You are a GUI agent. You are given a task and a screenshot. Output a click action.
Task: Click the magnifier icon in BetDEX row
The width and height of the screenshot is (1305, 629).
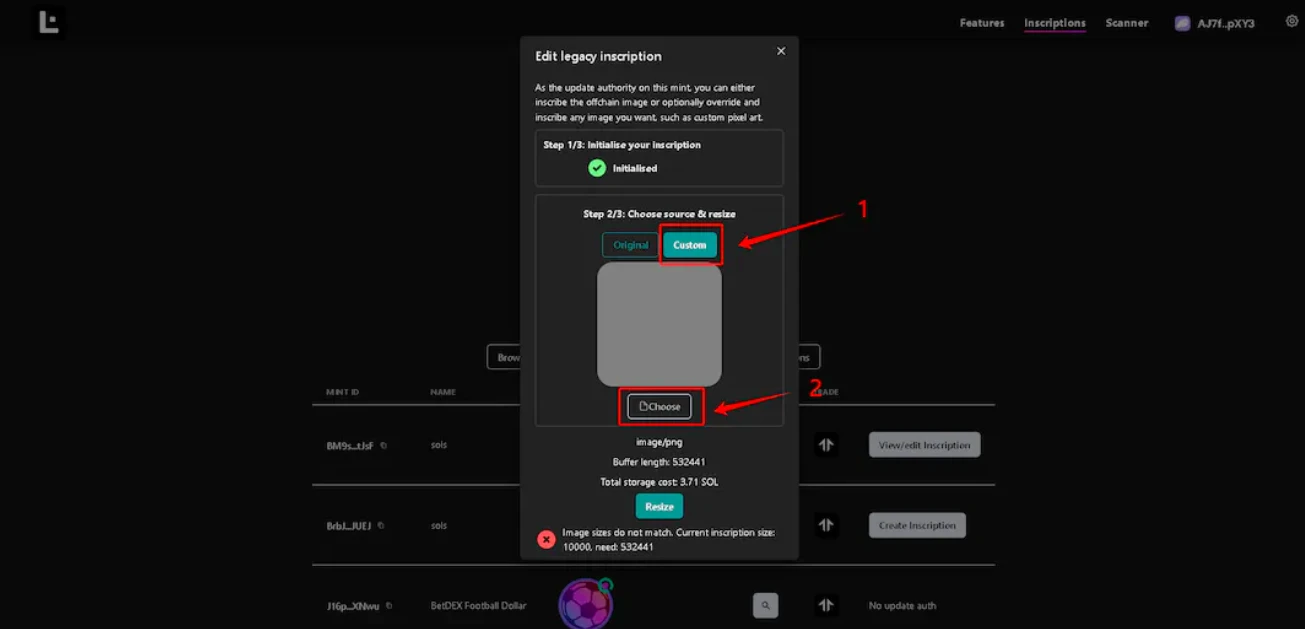pos(765,605)
